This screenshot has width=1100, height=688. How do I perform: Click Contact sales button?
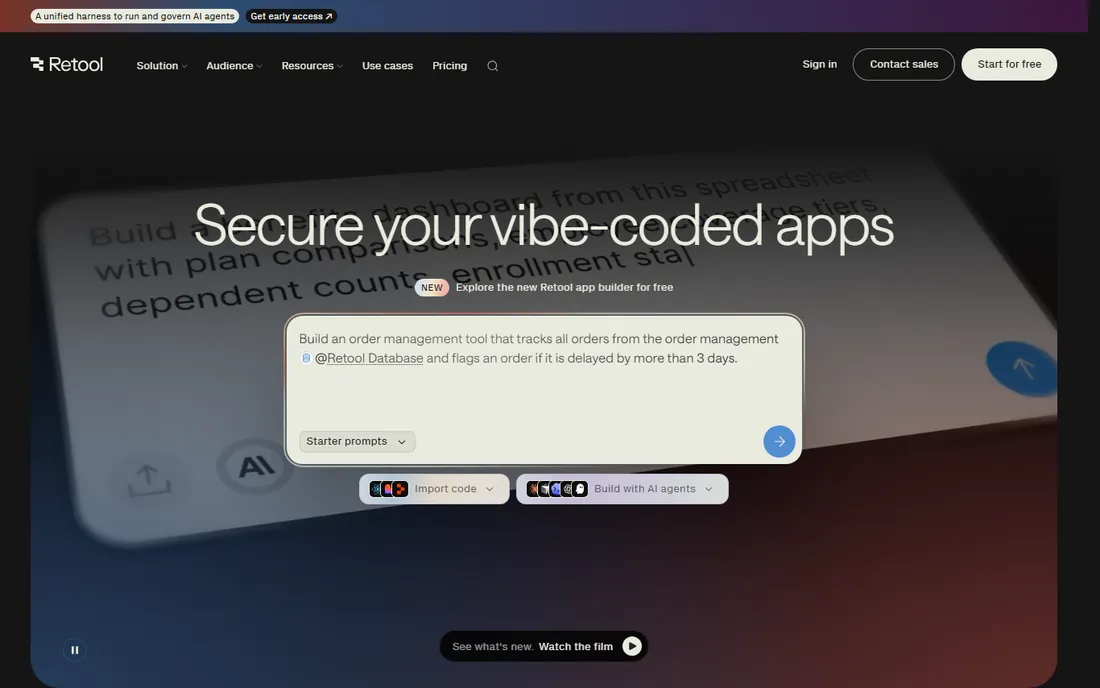904,64
